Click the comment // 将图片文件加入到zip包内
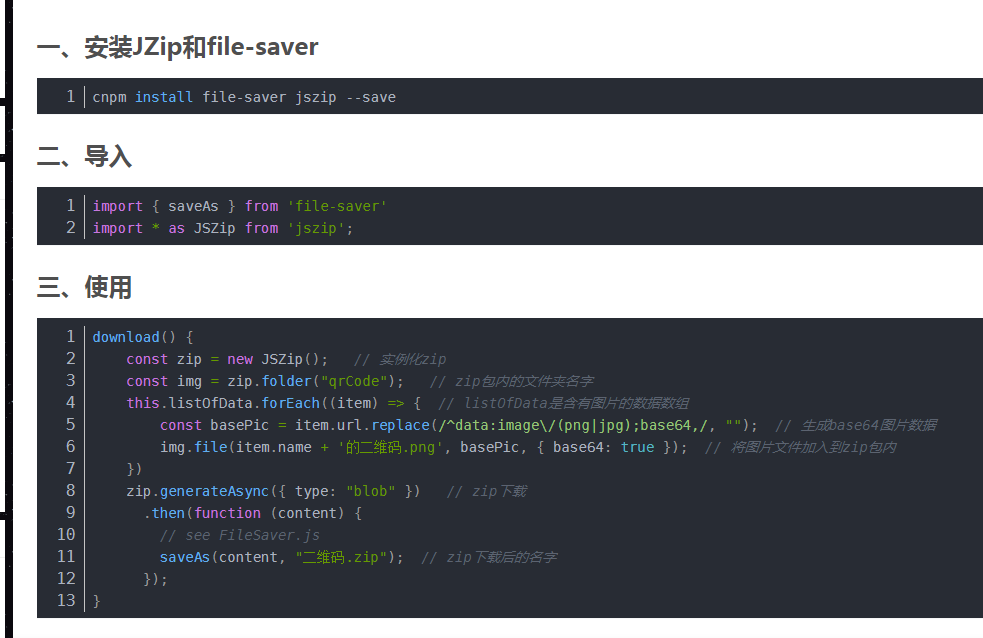 801,447
